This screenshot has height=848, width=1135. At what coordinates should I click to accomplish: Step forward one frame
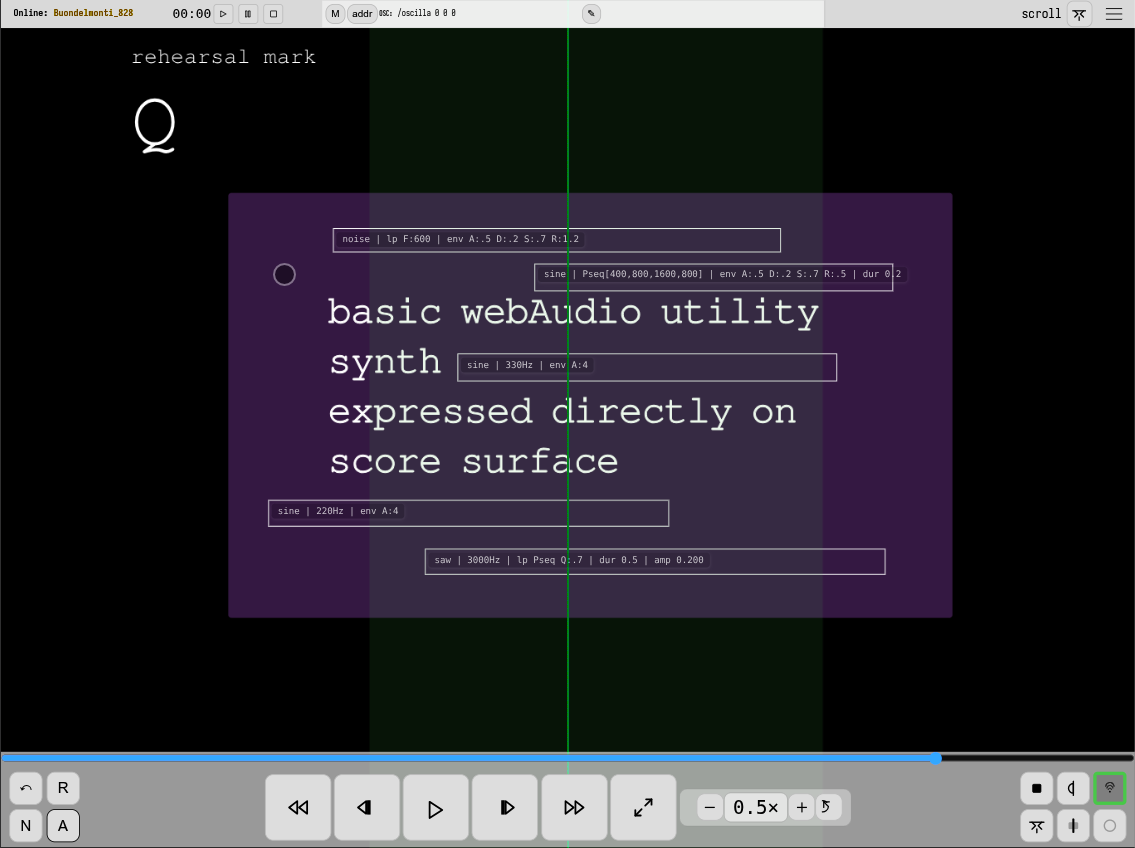tap(506, 808)
